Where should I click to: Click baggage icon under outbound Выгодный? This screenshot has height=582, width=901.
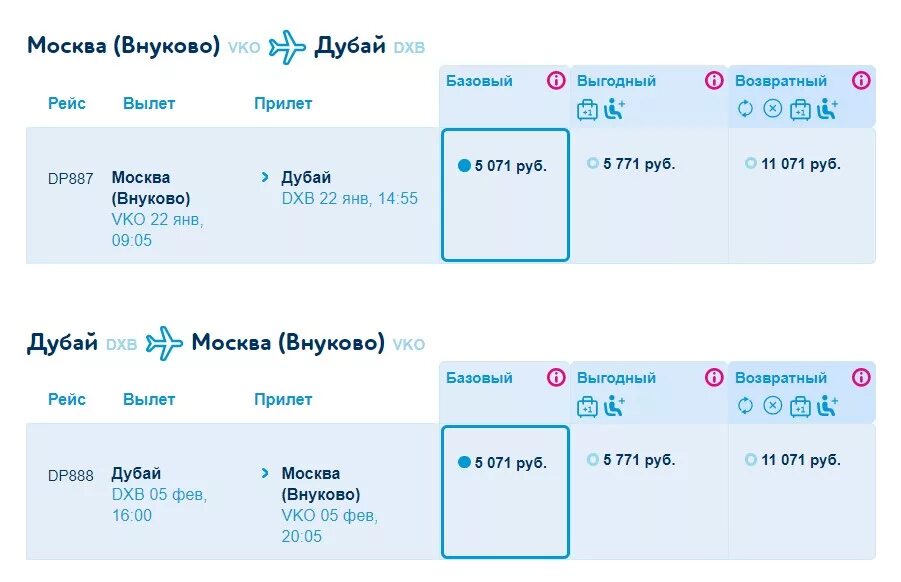tap(587, 109)
